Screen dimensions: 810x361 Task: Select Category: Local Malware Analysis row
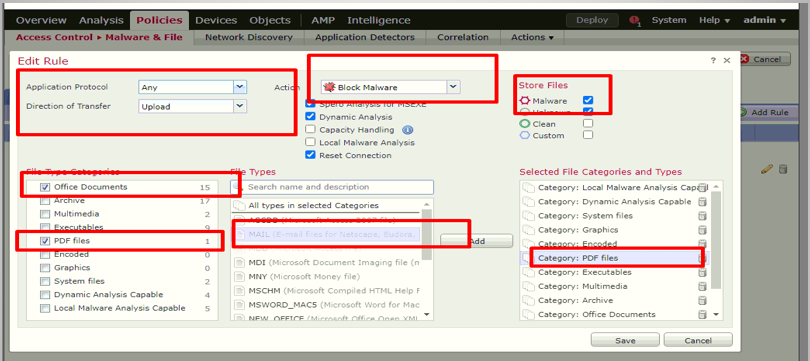click(615, 187)
